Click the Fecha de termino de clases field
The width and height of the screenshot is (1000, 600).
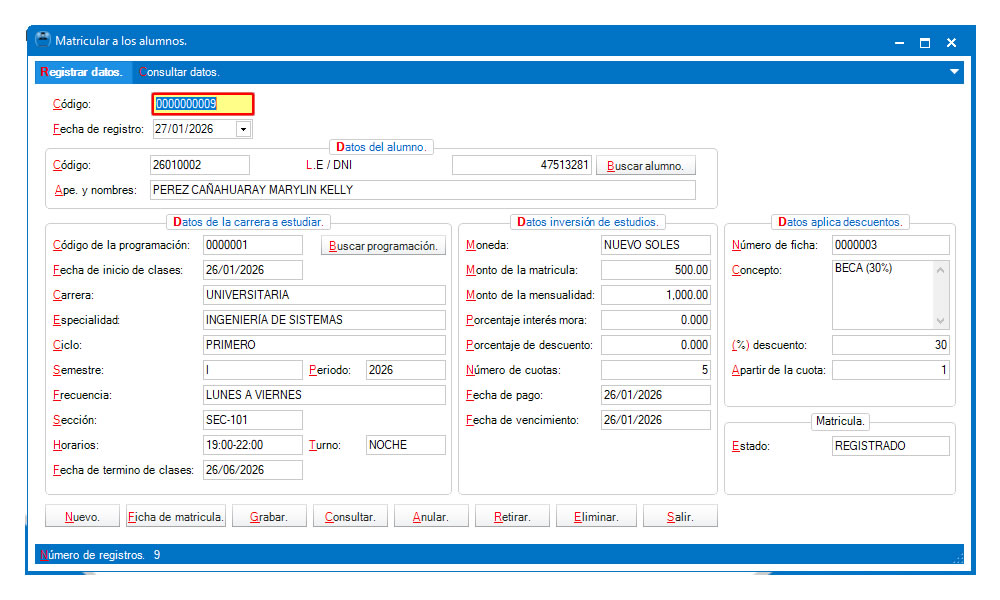pyautogui.click(x=253, y=470)
